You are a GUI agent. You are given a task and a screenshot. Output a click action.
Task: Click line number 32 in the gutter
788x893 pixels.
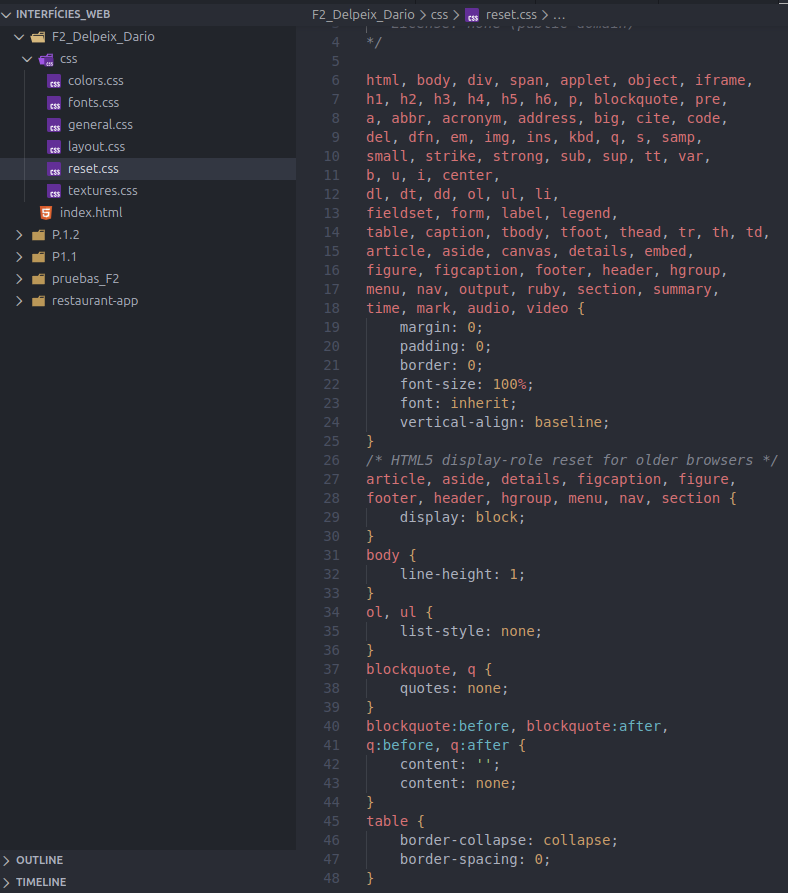[x=331, y=575]
